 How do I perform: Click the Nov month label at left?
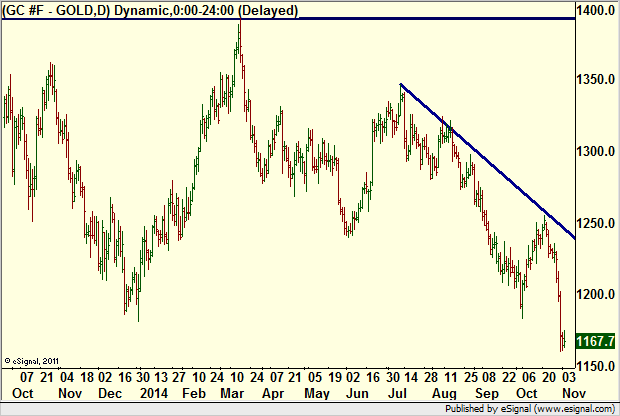pos(70,393)
